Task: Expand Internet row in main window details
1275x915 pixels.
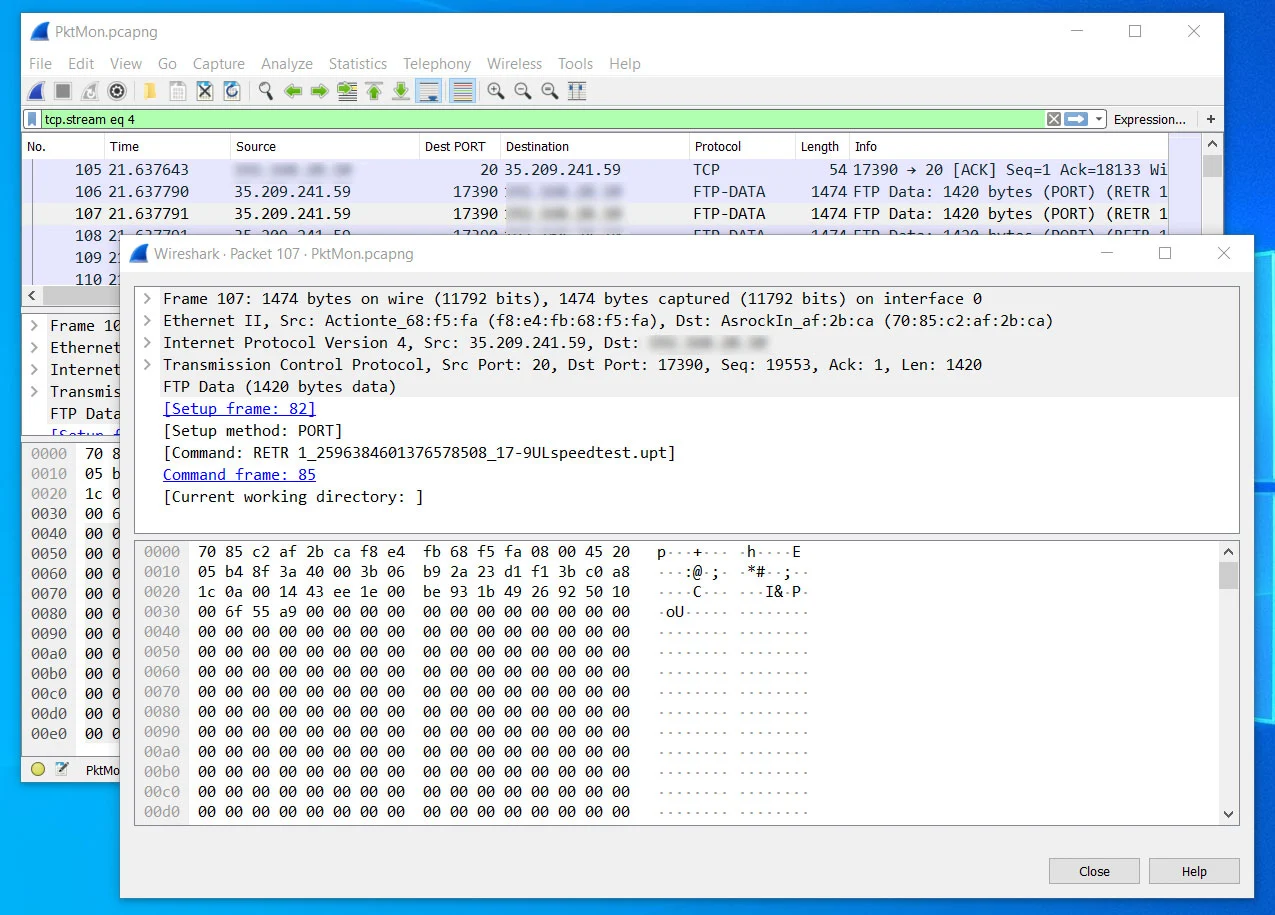Action: [x=34, y=370]
